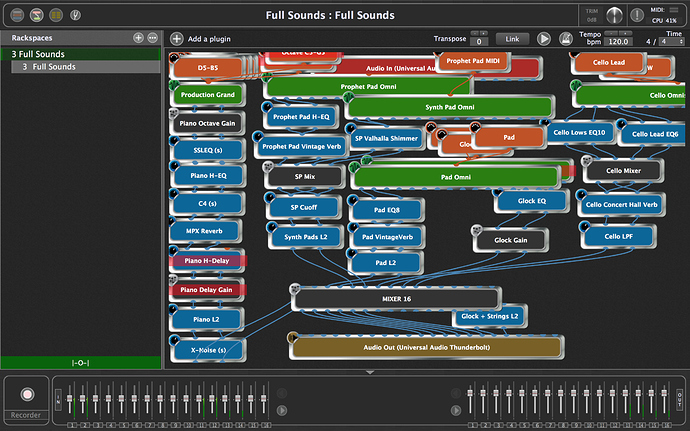Click the Link button
690x431 pixels.
pyautogui.click(x=512, y=39)
